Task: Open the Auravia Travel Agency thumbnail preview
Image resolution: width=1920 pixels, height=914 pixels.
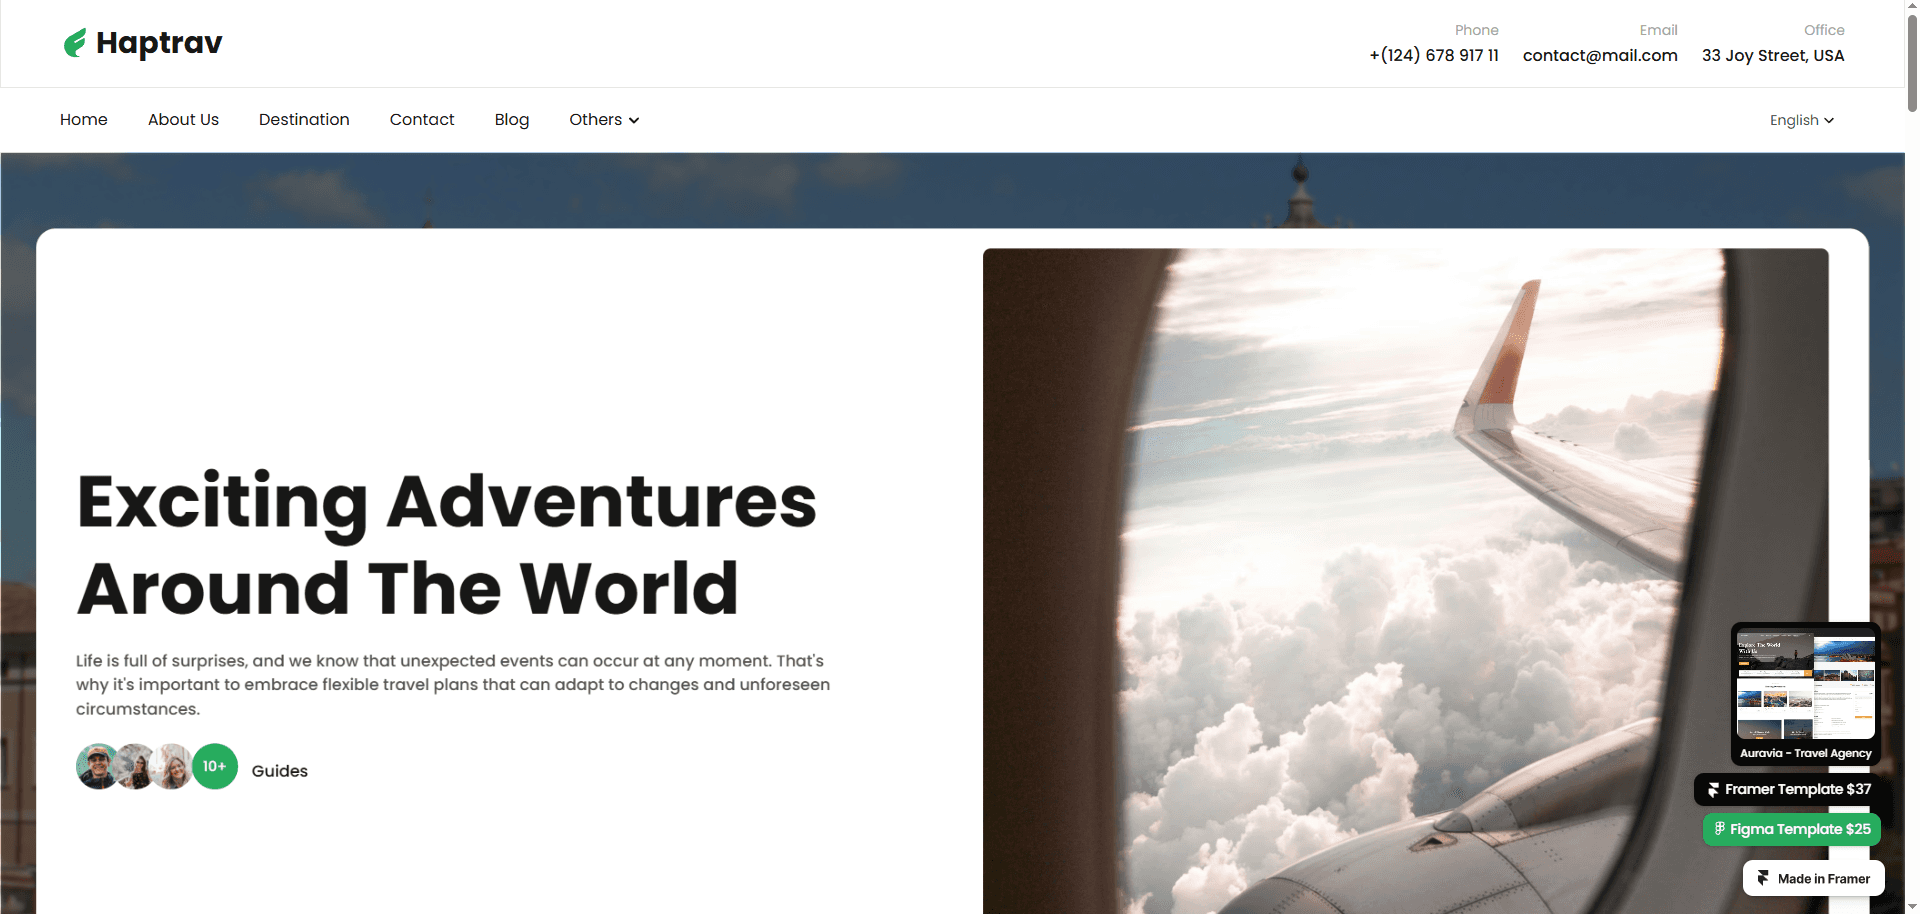Action: 1806,694
